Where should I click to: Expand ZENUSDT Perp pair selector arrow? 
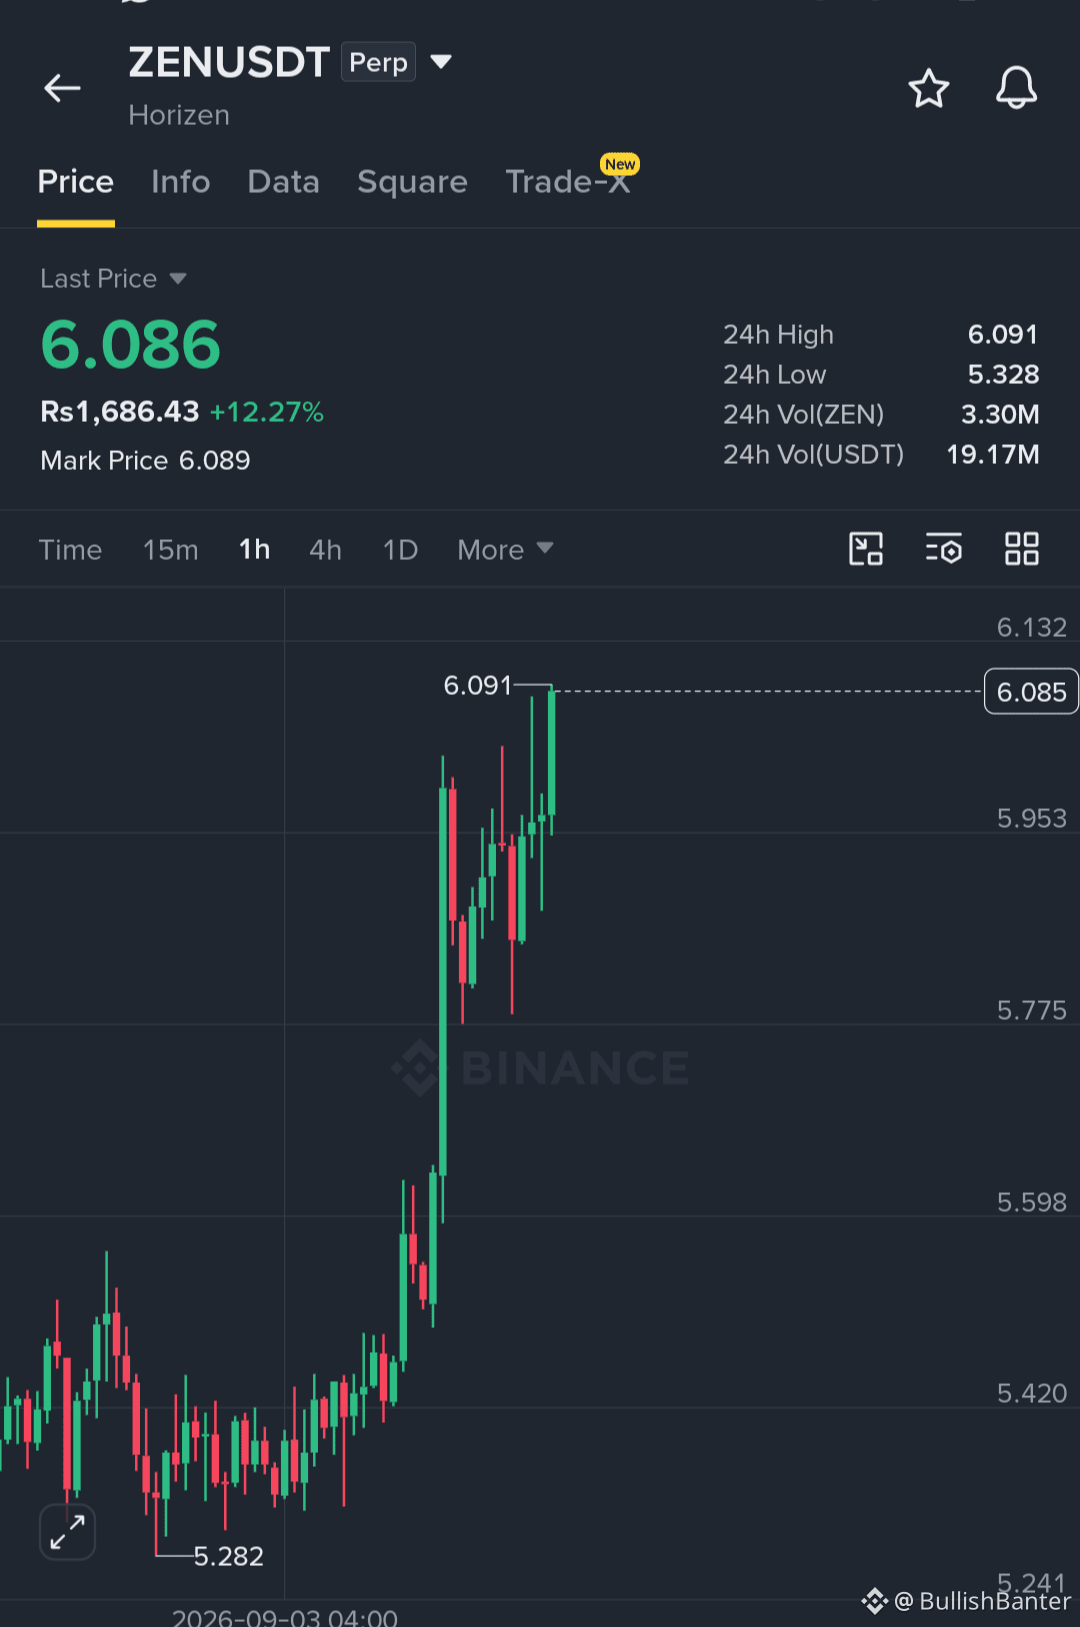tap(441, 62)
